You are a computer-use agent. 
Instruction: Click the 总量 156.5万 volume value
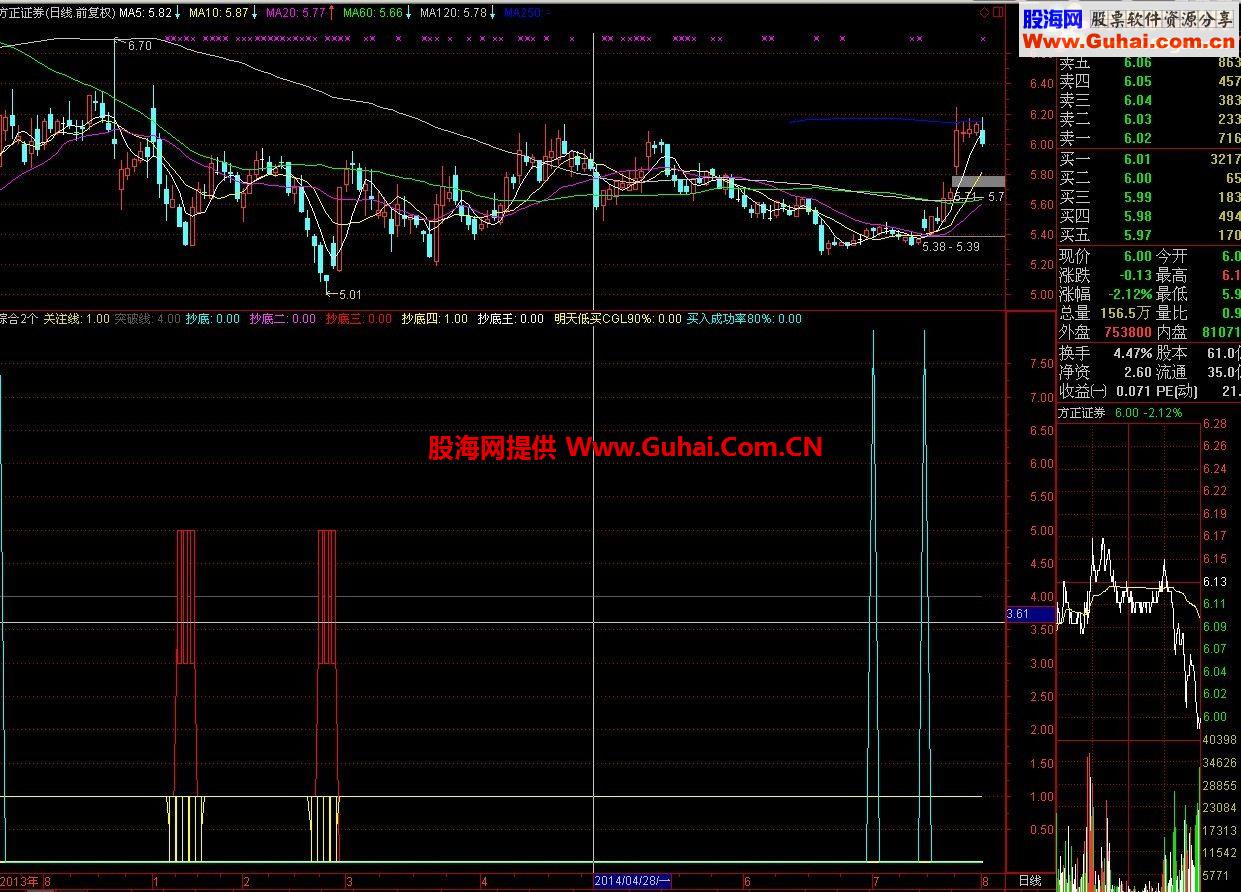(x=1124, y=313)
